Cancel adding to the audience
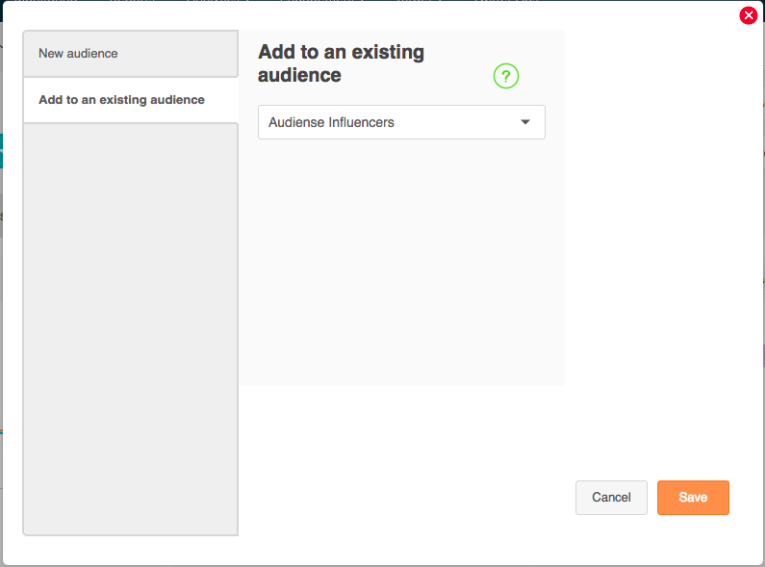765x567 pixels. (611, 497)
